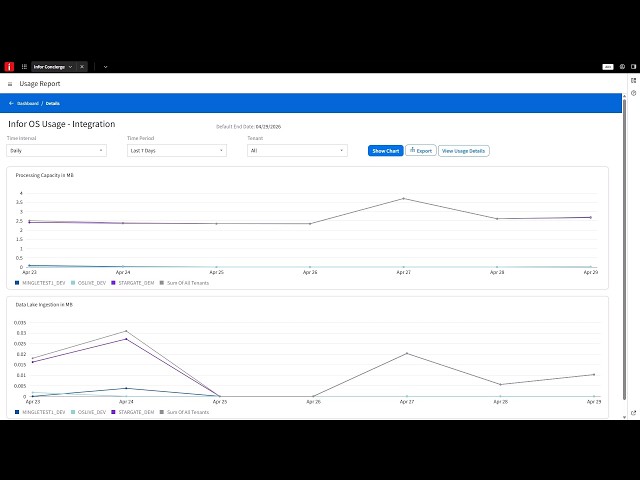Open the Time Period dropdown showing Last 7 Days
The width and height of the screenshot is (640, 480).
click(x=177, y=151)
